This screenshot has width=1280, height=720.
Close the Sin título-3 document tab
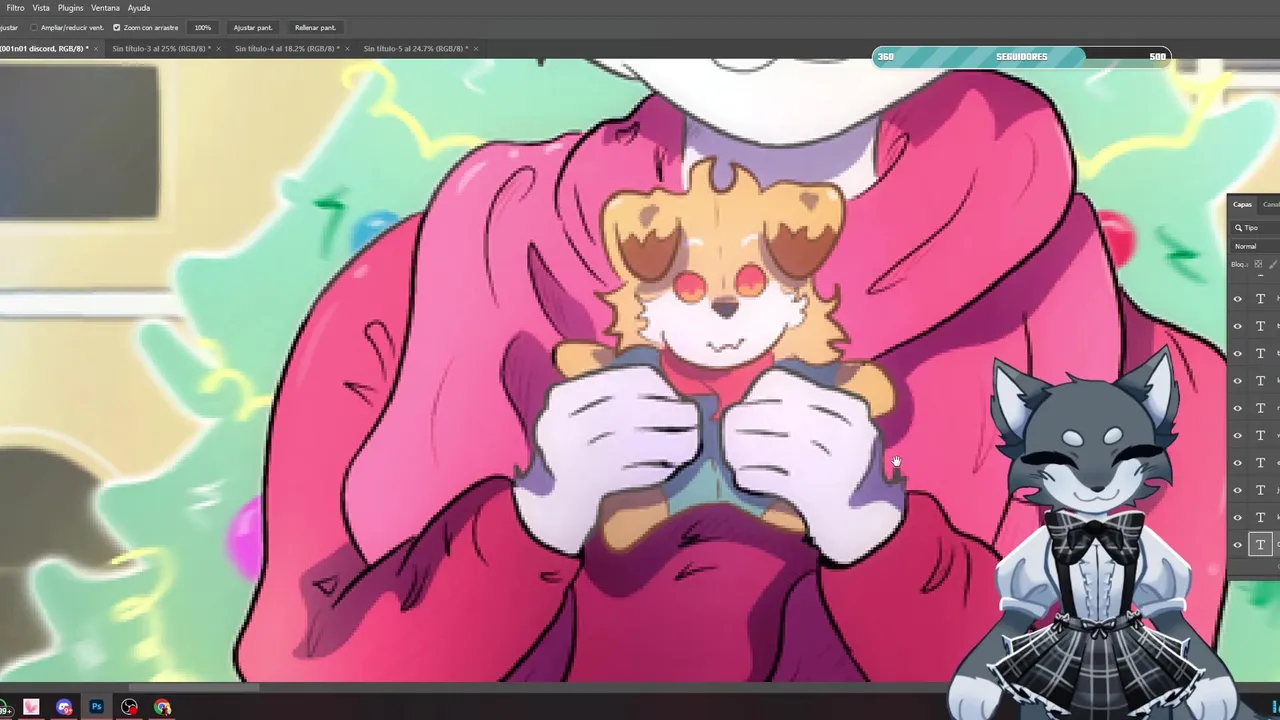pos(219,48)
